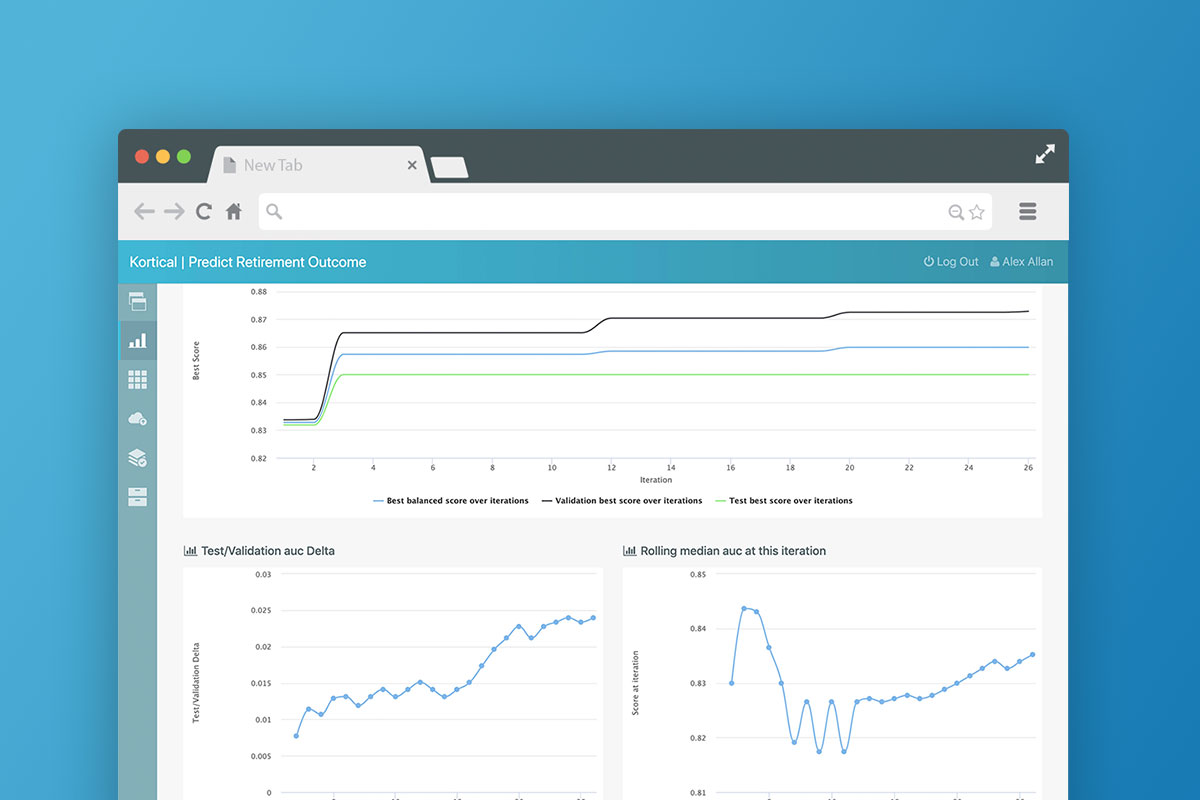Click the address bar search magnifier
1200x800 pixels.
tap(274, 212)
